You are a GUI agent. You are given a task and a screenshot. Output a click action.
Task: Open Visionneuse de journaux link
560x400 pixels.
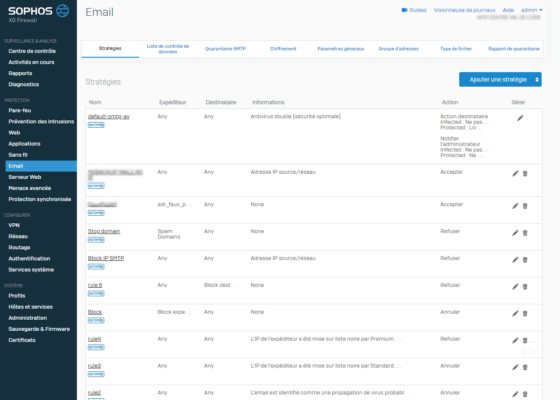464,10
